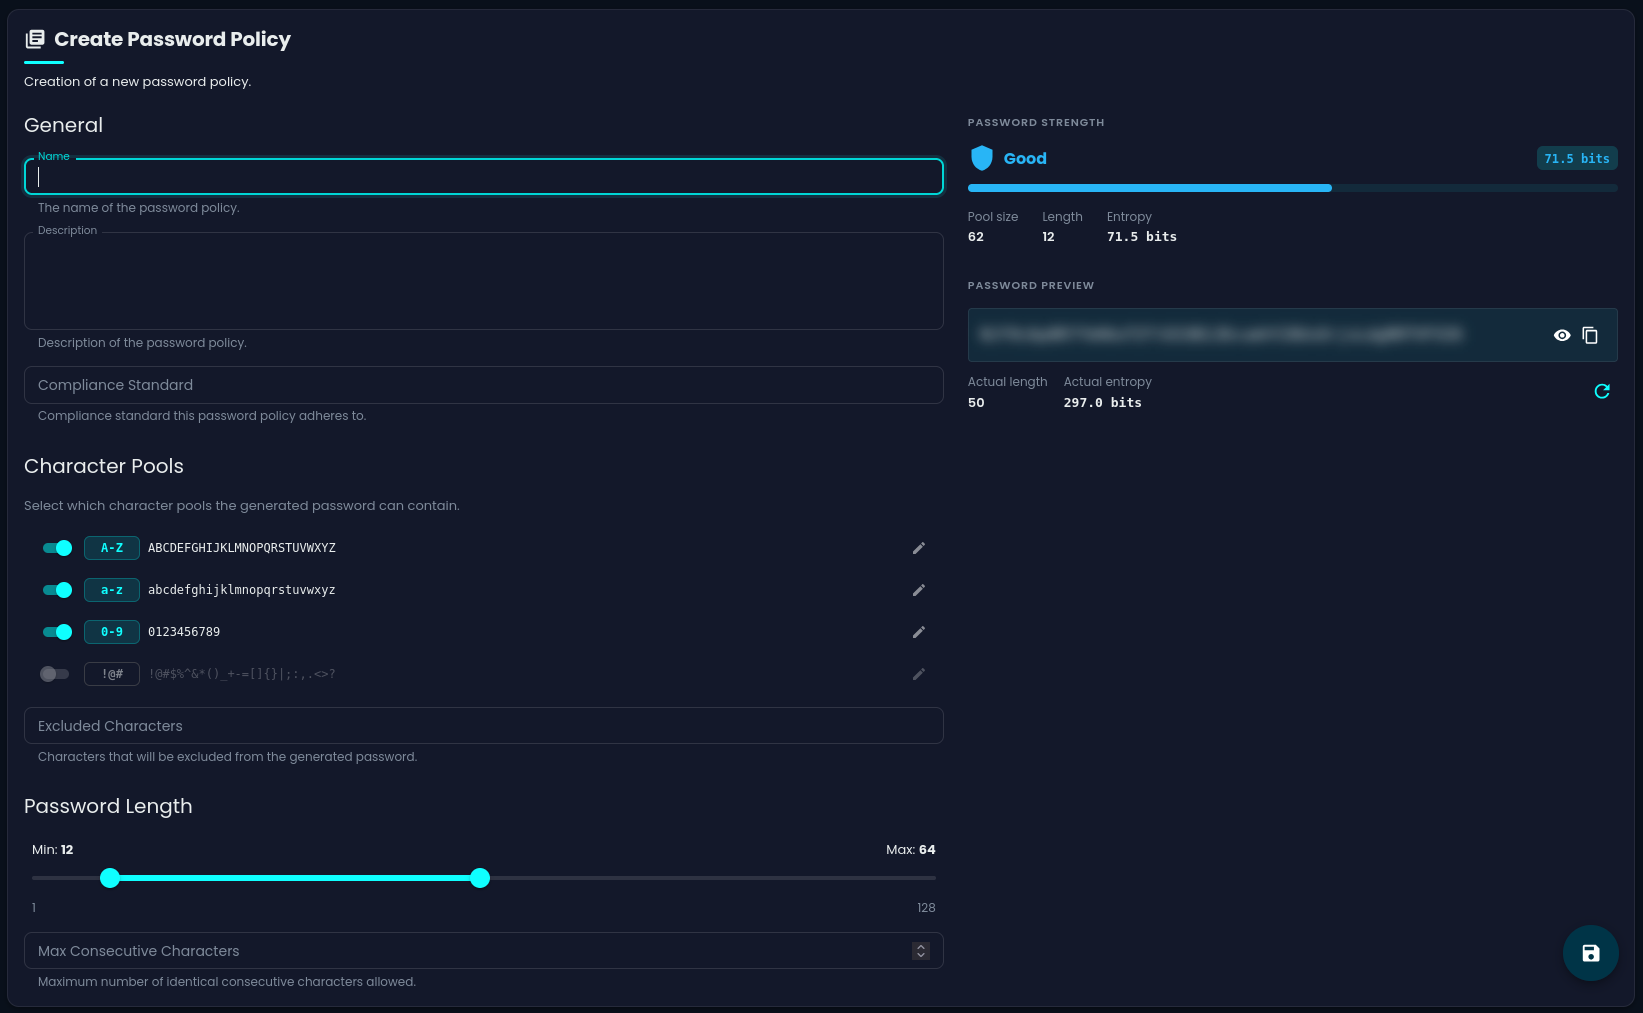Focus the Compliance Standard field
The width and height of the screenshot is (1643, 1013).
tap(484, 385)
